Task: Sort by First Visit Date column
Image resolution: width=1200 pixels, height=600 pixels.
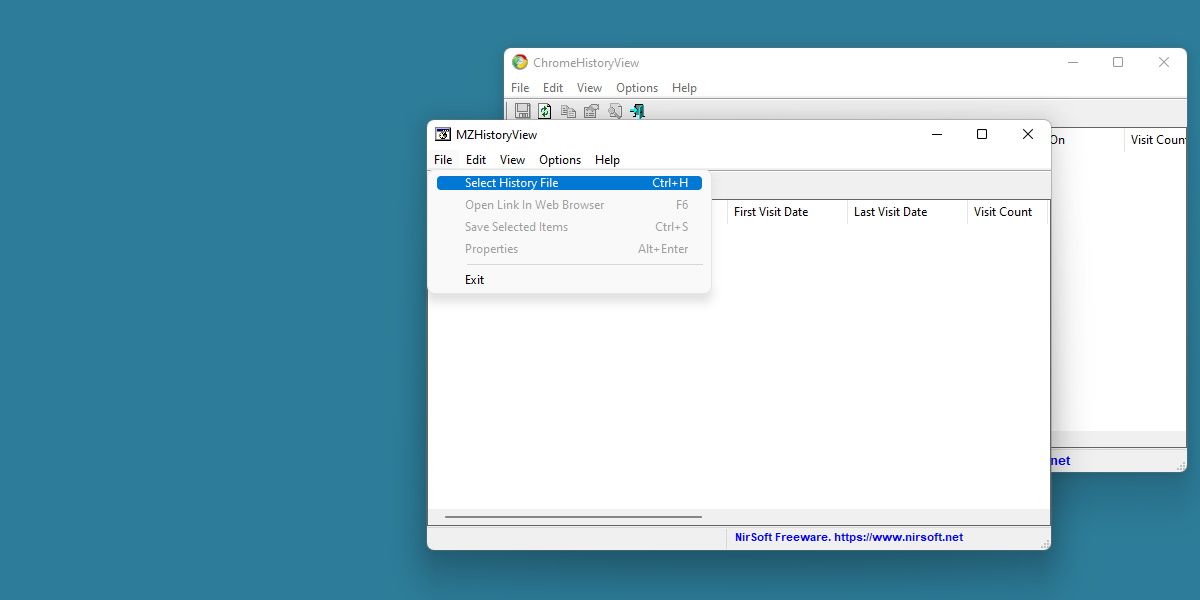Action: coord(787,212)
